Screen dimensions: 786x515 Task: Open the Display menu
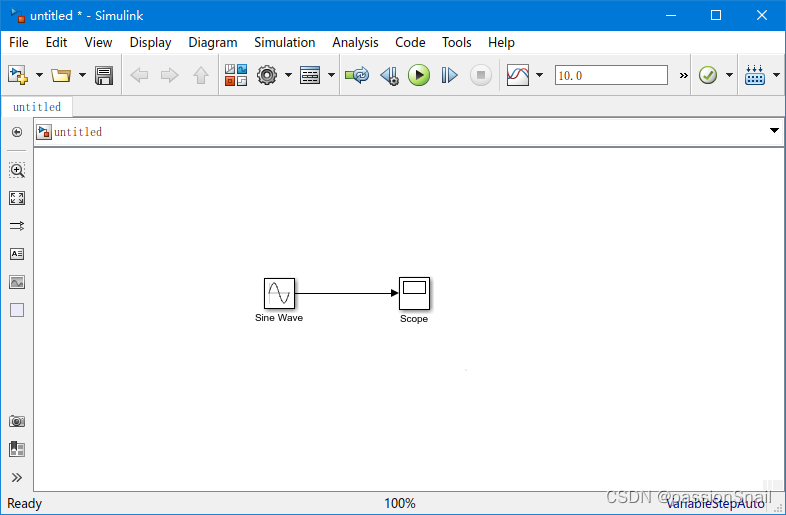click(x=150, y=43)
